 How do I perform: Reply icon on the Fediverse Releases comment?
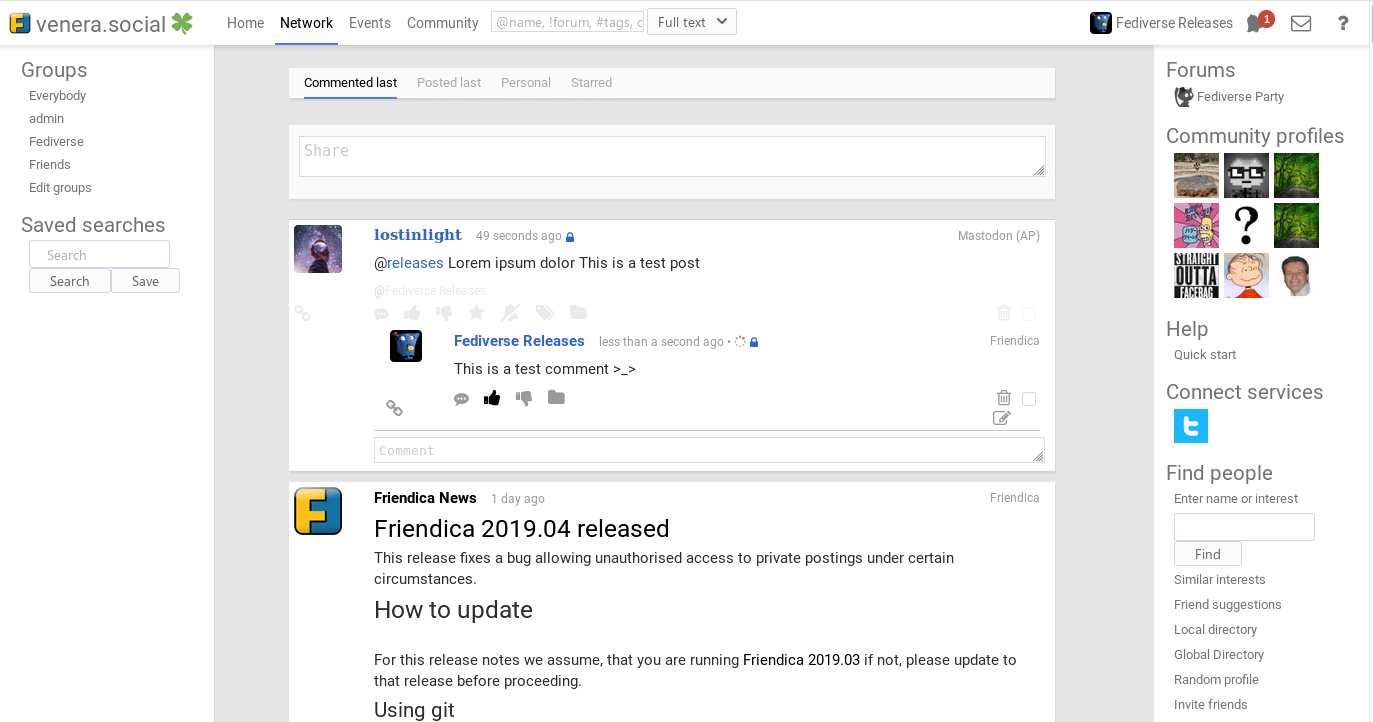click(462, 398)
